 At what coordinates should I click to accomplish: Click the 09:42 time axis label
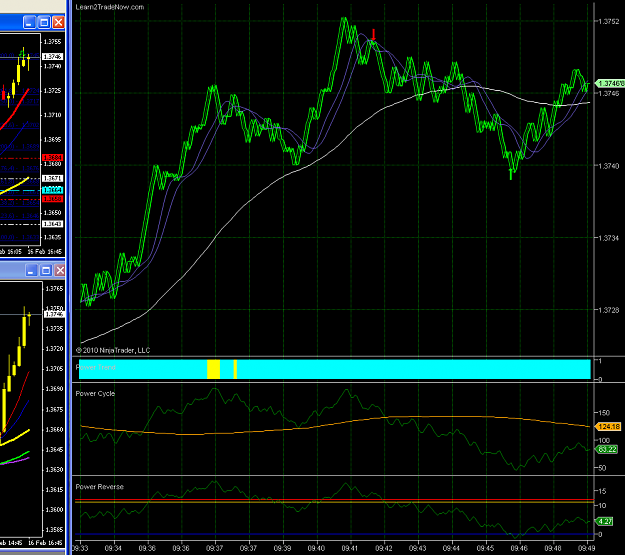click(383, 548)
